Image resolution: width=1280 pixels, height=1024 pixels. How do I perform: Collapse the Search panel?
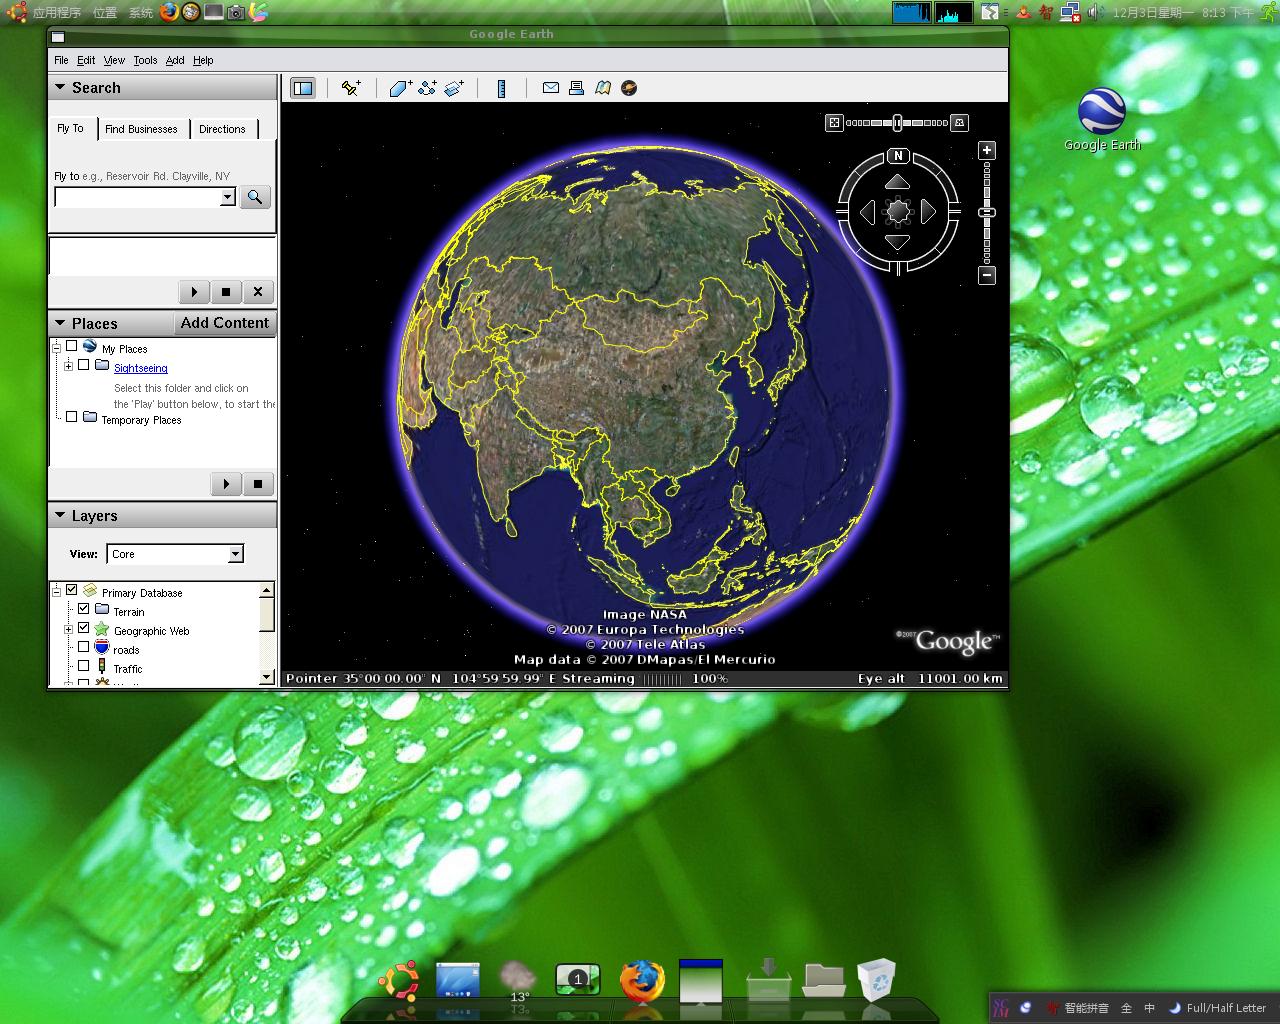60,87
